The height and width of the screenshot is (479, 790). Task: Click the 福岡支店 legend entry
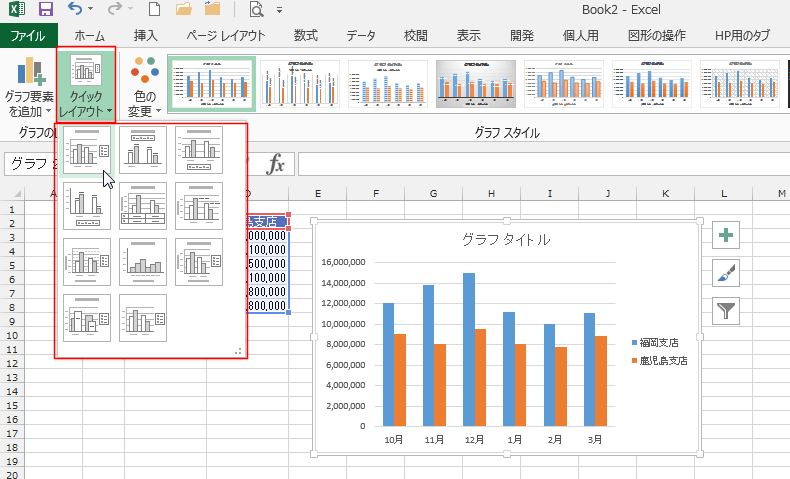pos(660,342)
